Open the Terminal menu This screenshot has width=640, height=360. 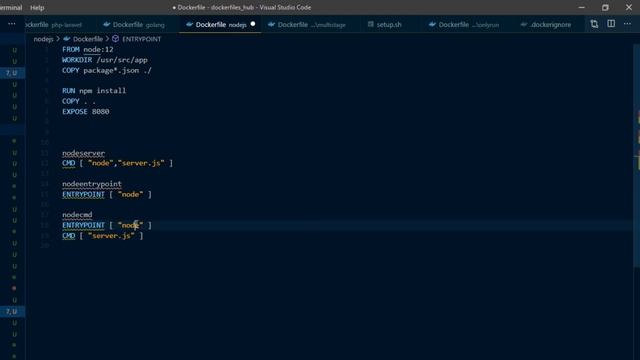11,7
